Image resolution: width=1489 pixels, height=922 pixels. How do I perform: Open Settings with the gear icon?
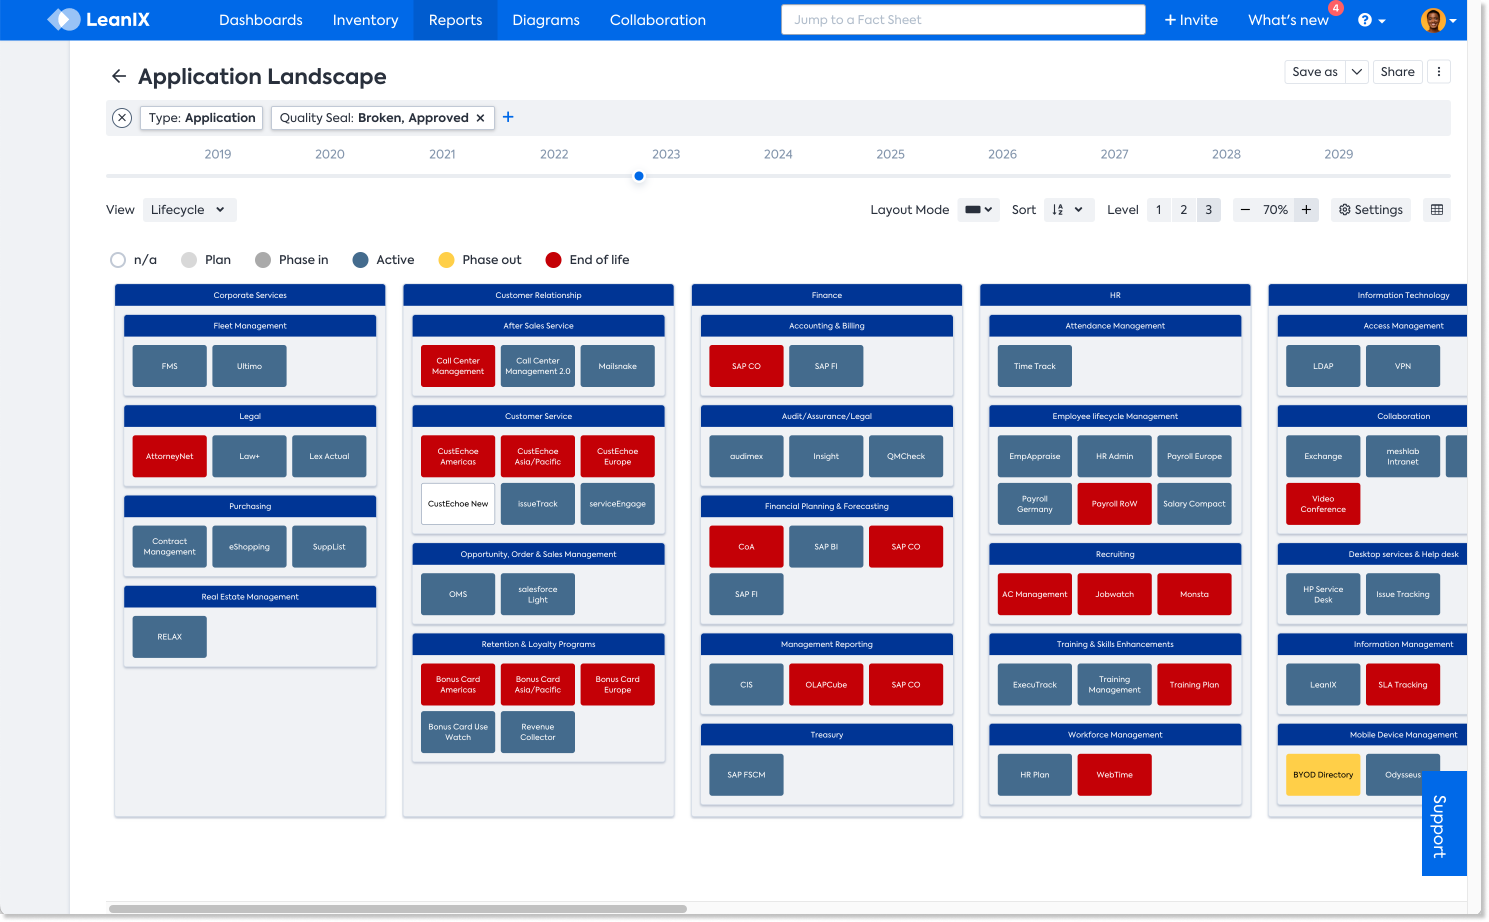(x=1371, y=210)
